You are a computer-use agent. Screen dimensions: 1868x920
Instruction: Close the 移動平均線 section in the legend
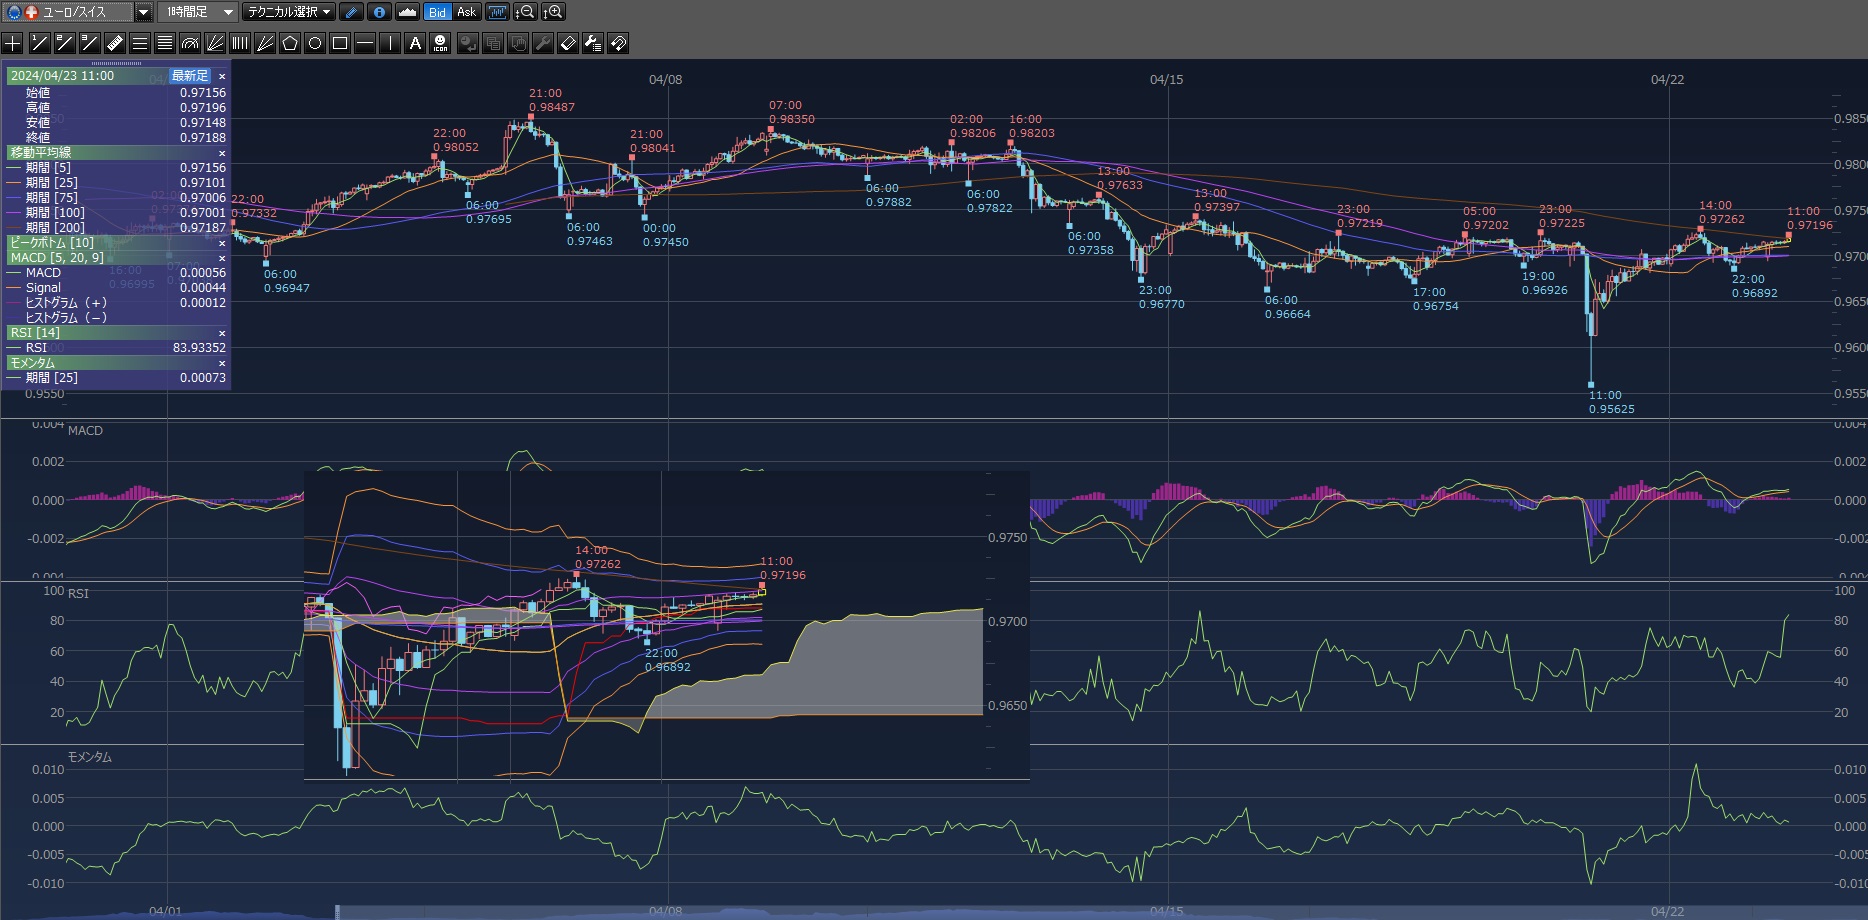click(222, 153)
